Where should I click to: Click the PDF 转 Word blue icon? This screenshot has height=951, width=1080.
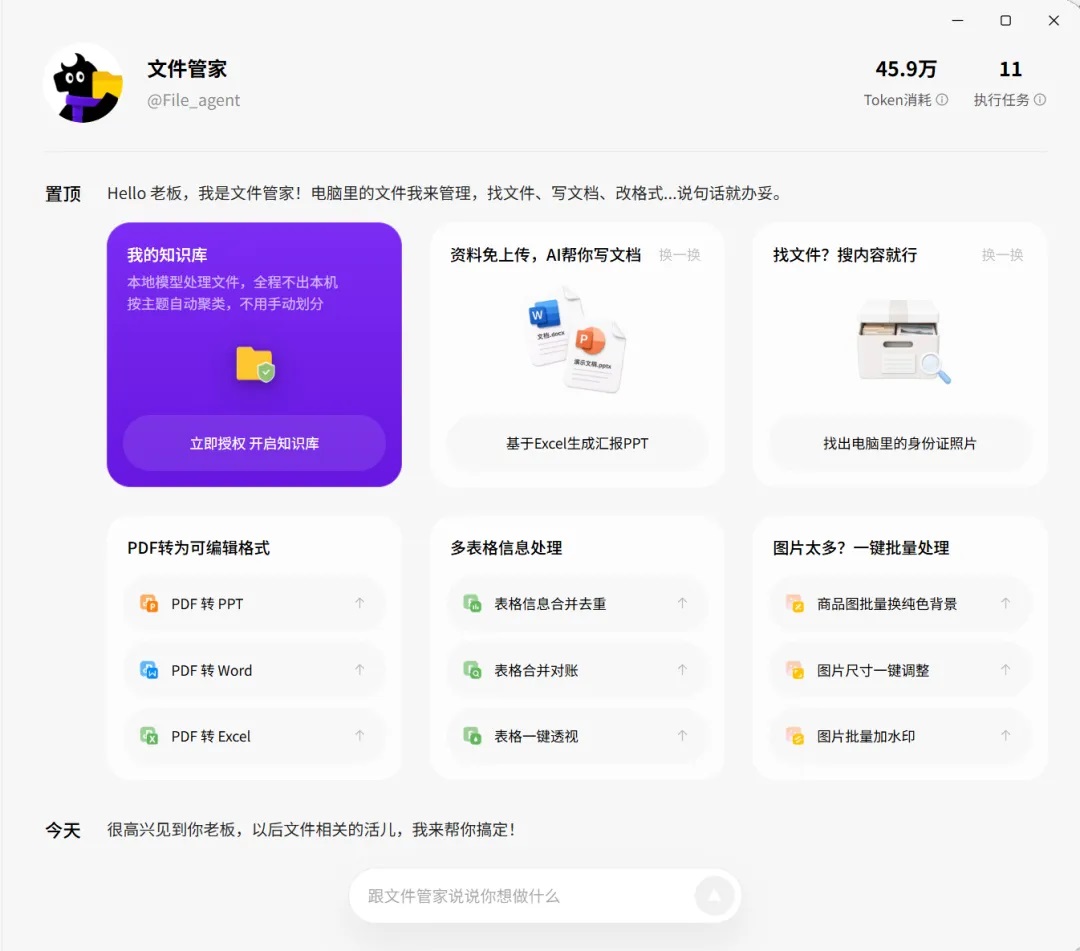[149, 669]
